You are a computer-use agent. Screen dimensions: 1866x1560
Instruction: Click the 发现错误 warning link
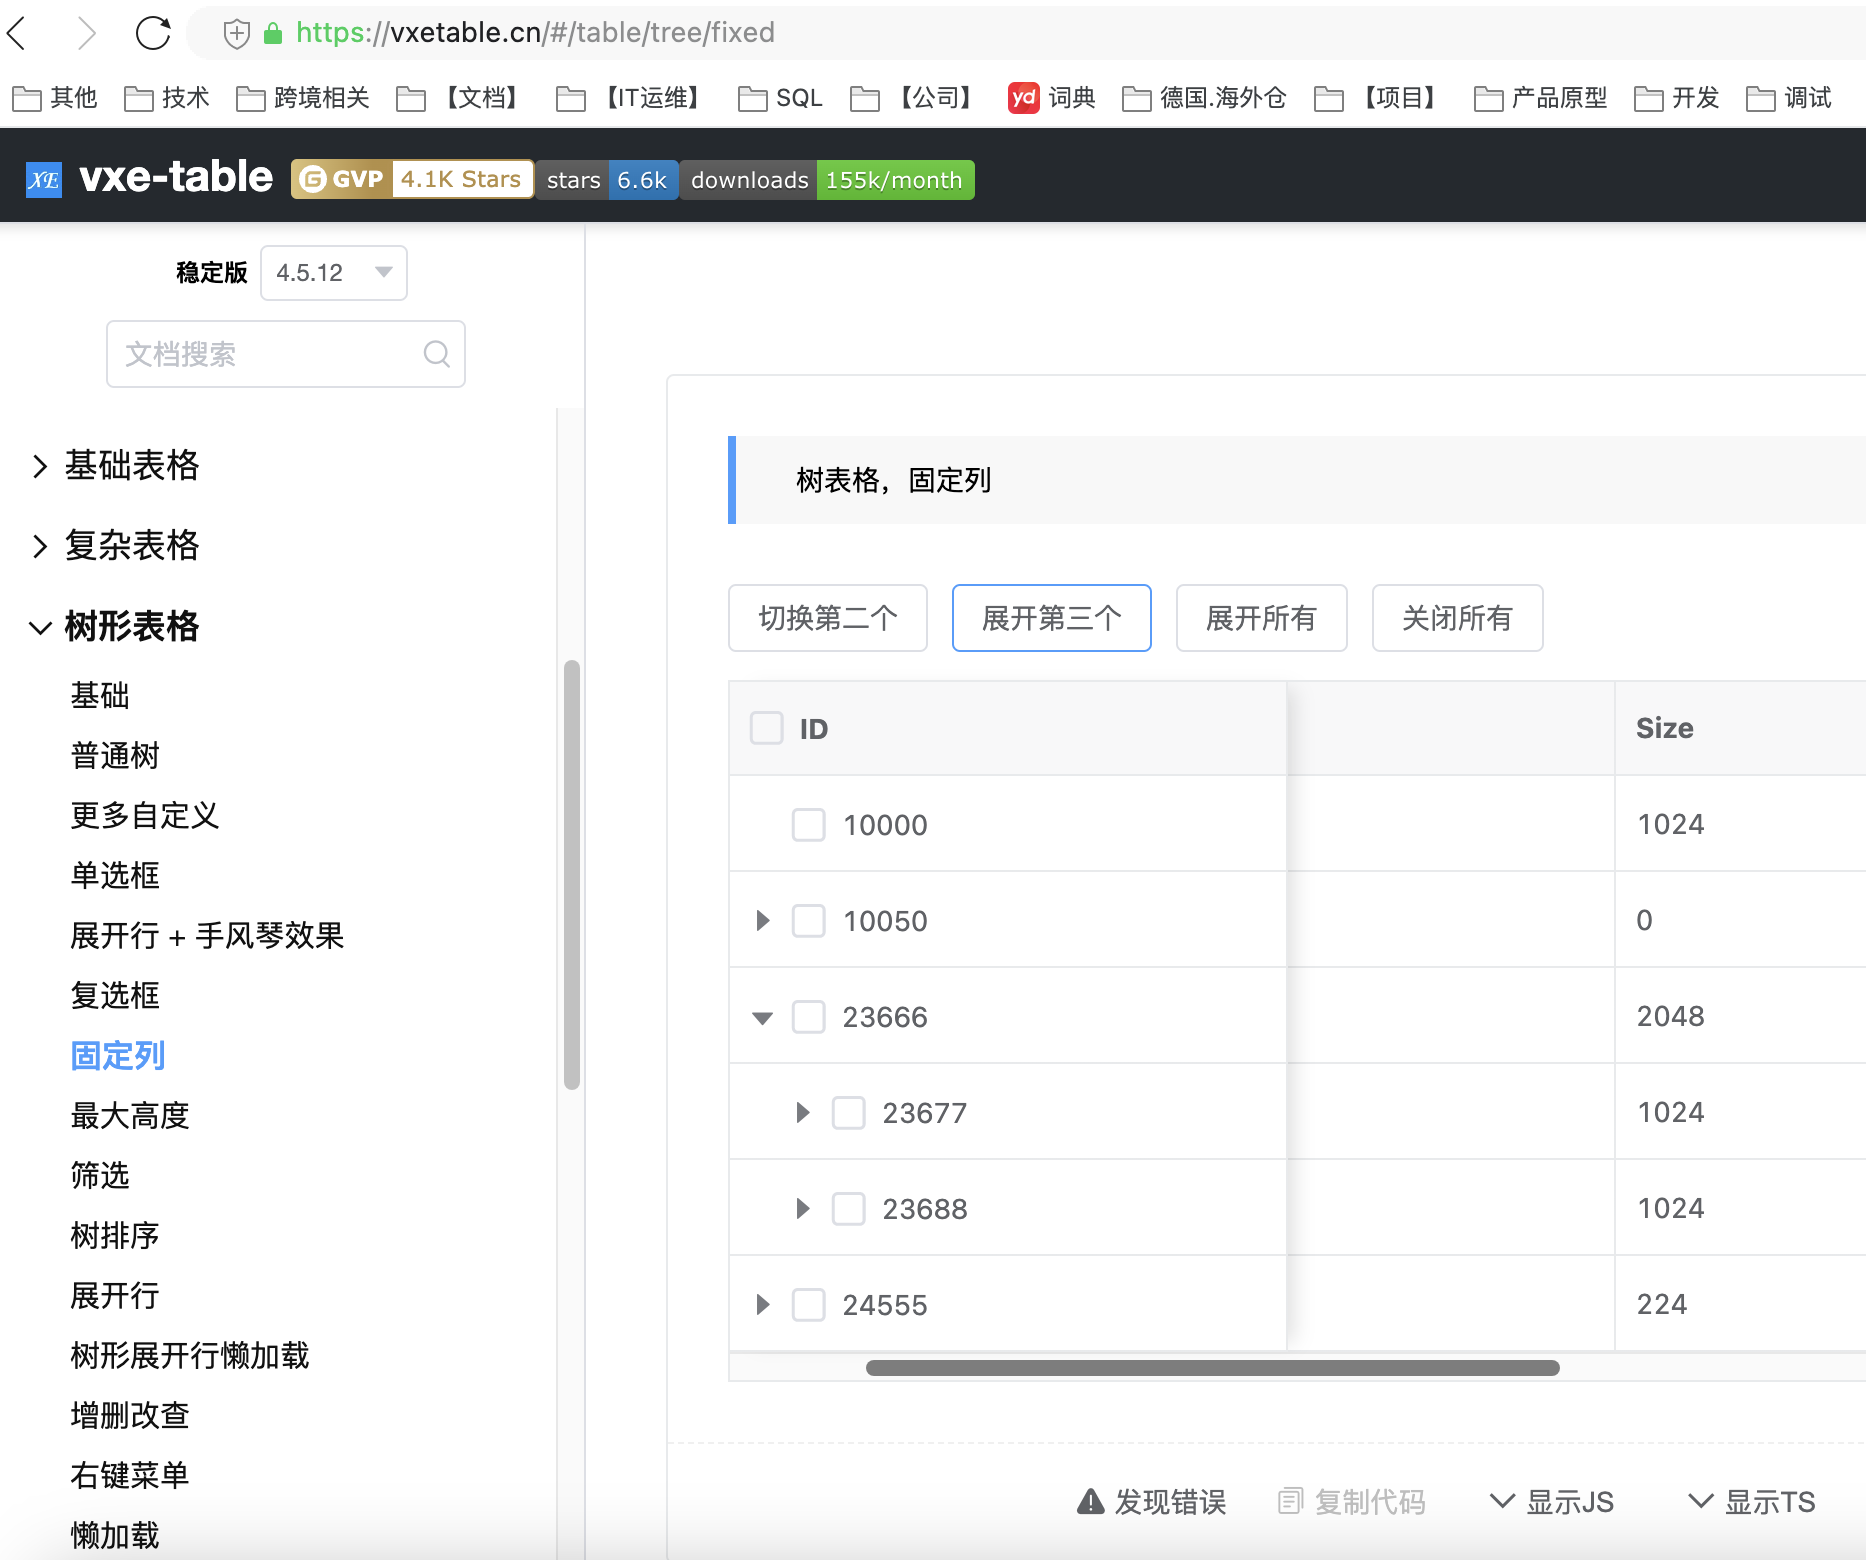pyautogui.click(x=1152, y=1502)
